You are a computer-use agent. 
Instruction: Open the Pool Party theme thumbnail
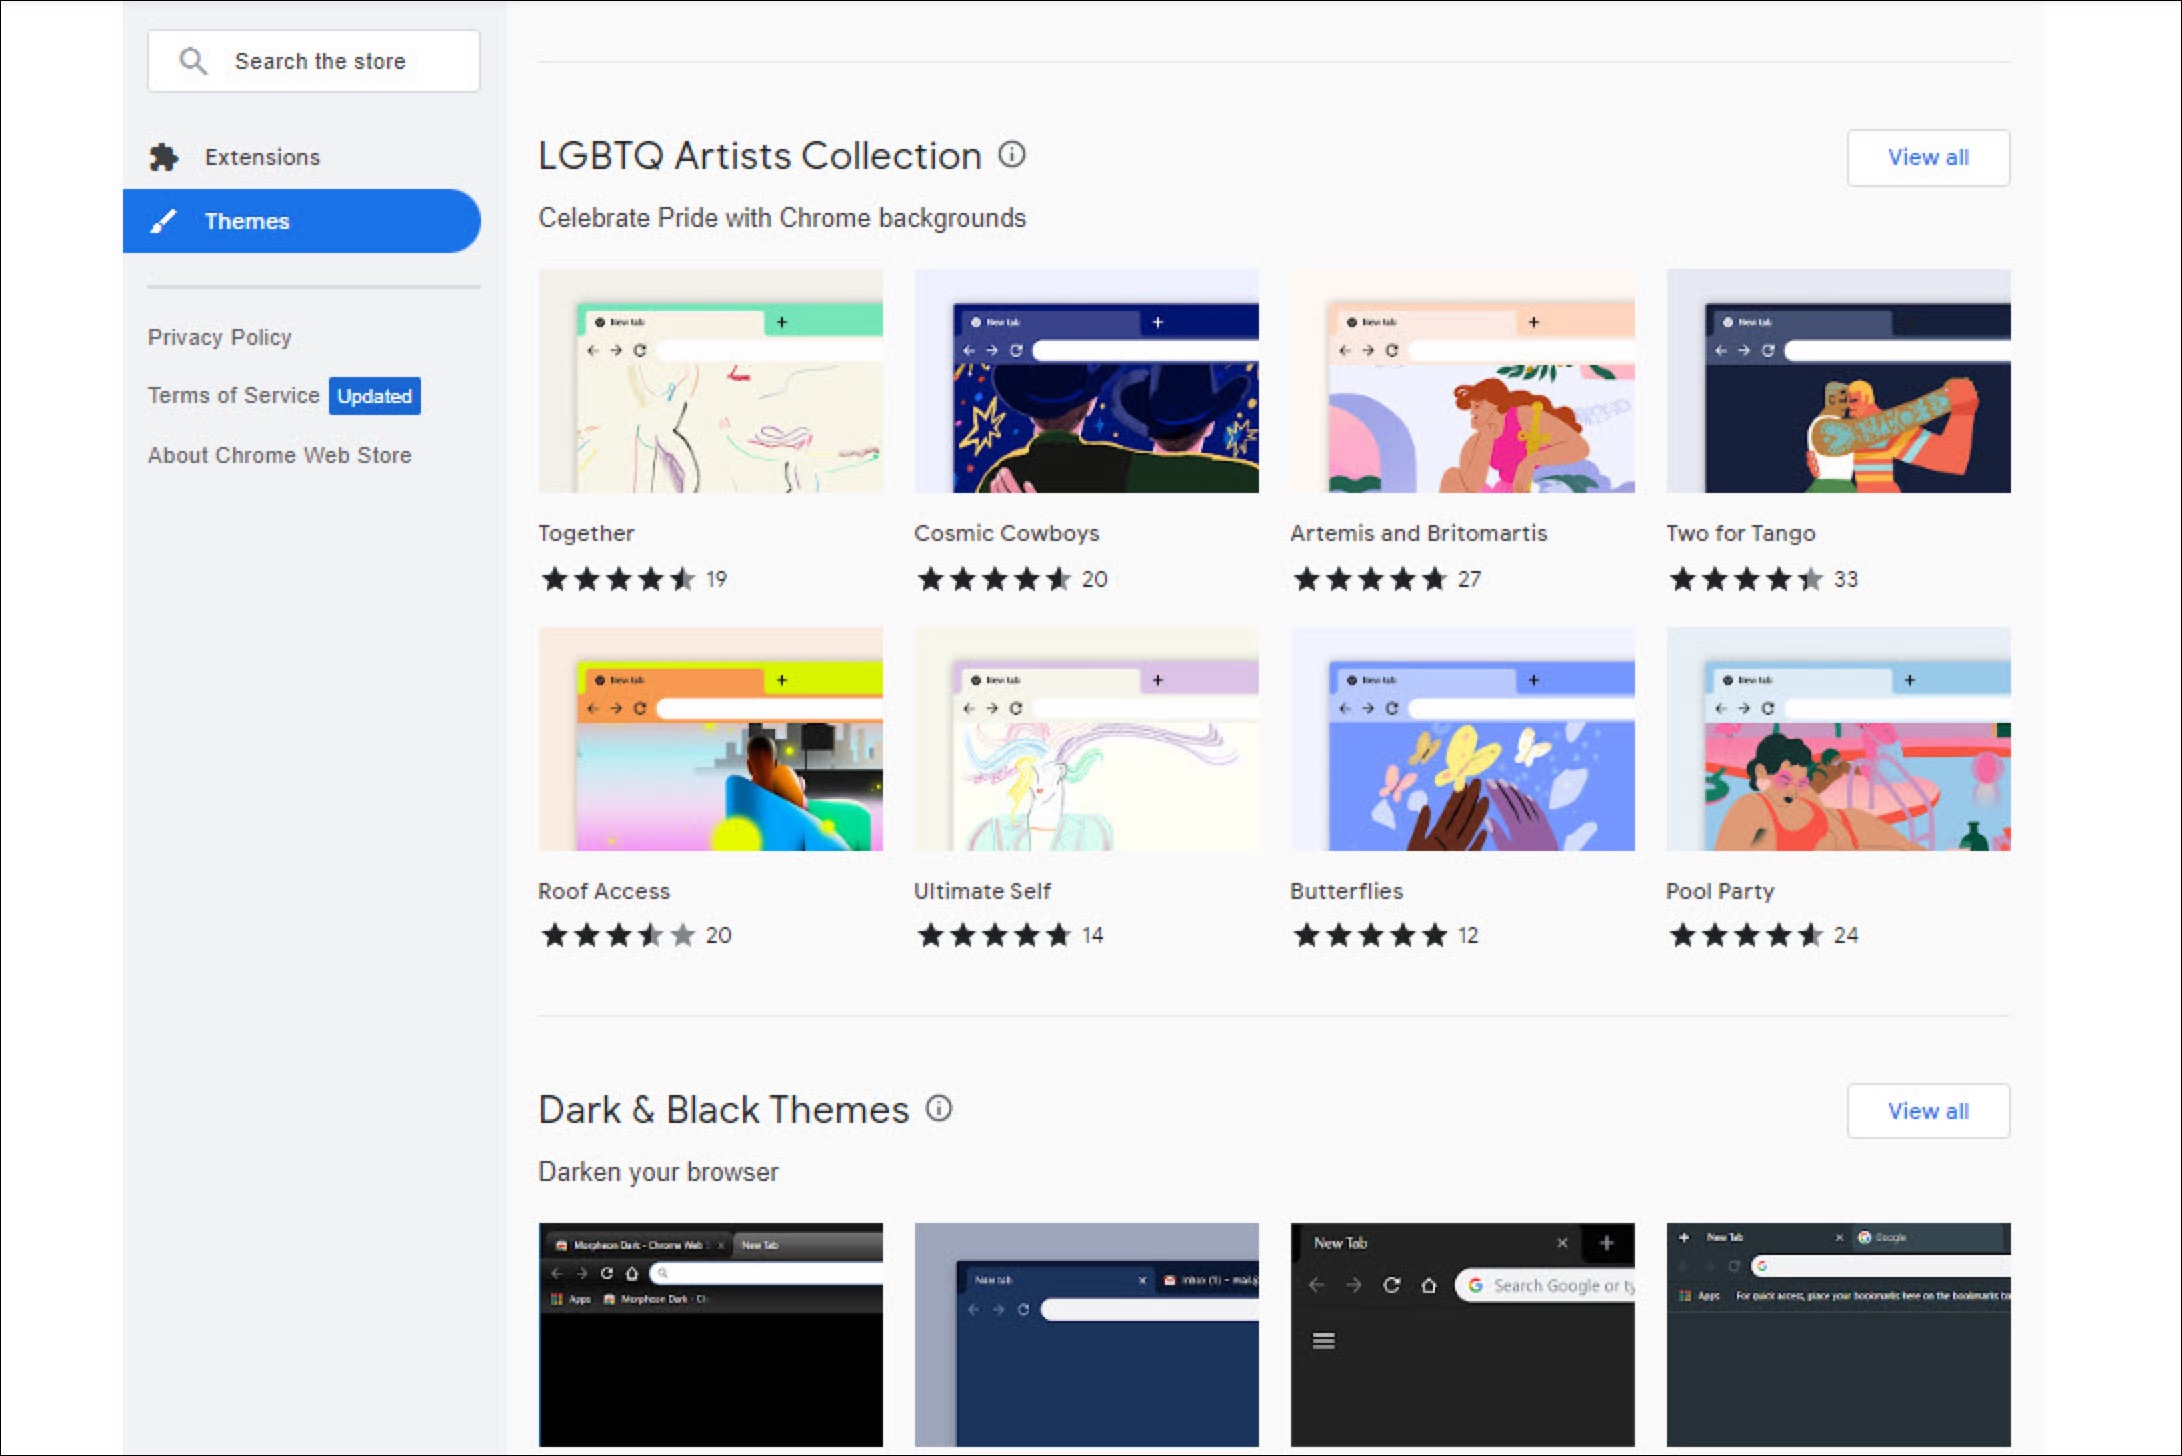tap(1839, 739)
